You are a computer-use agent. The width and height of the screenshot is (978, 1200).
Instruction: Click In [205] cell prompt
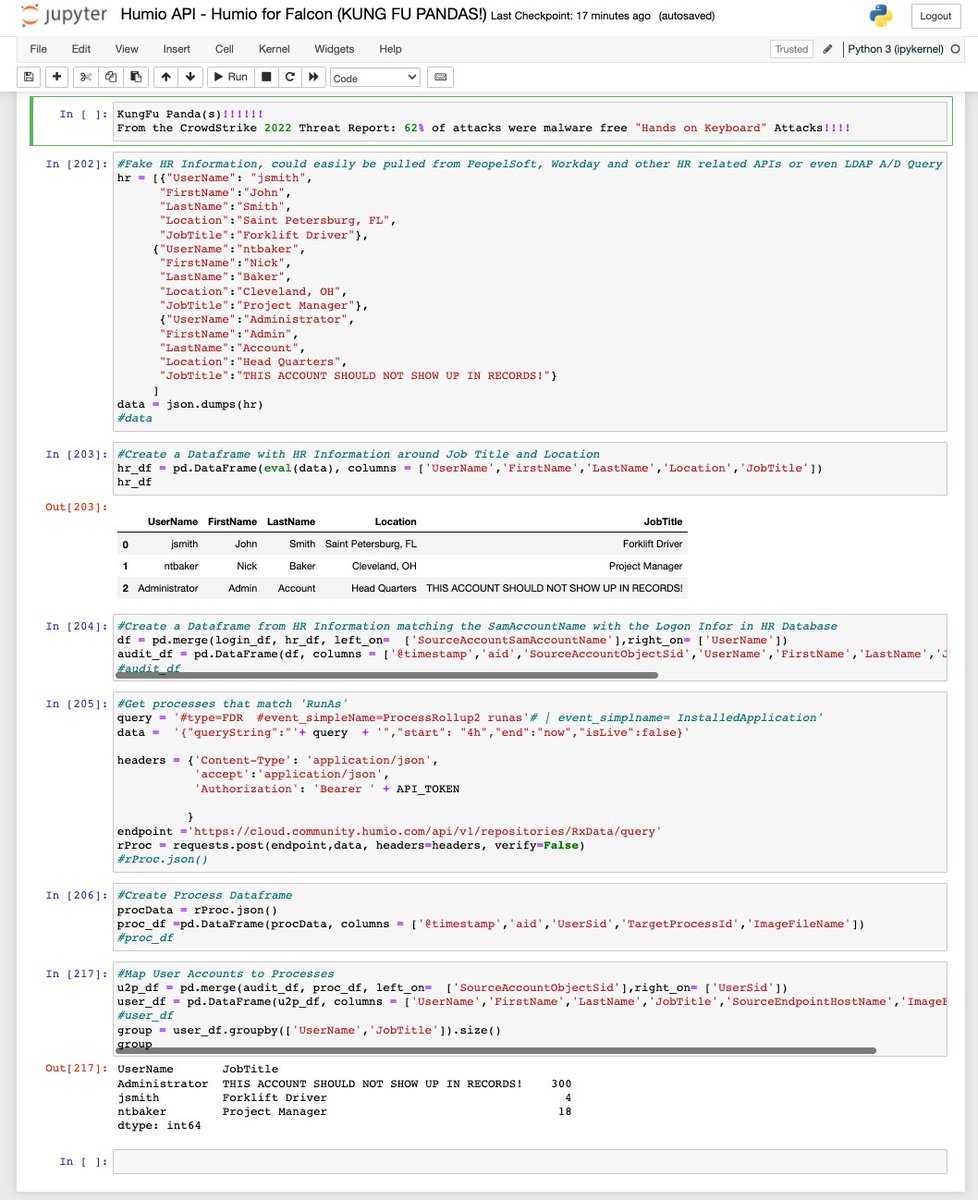pos(75,704)
